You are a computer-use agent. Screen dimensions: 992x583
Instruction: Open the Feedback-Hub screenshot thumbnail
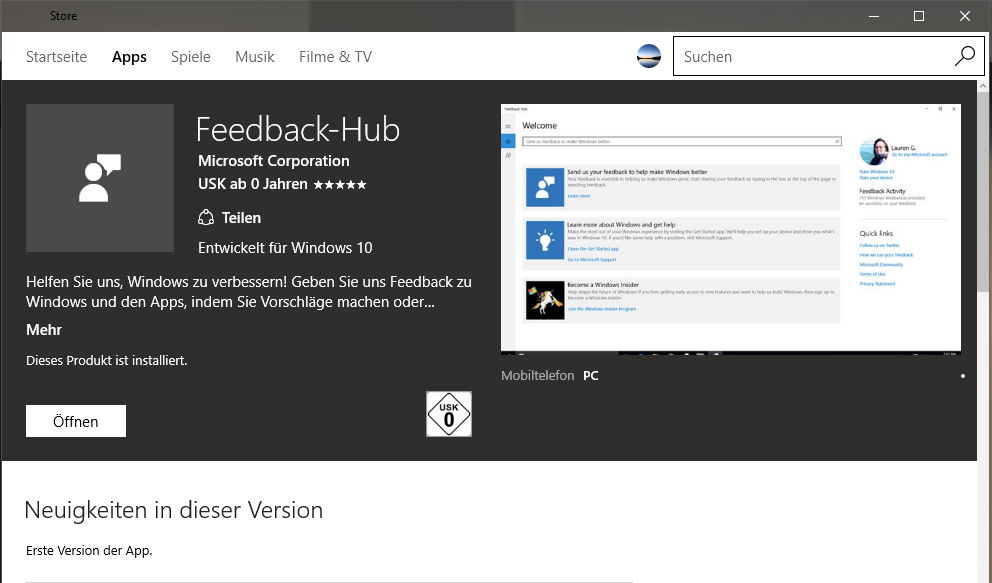pos(731,229)
